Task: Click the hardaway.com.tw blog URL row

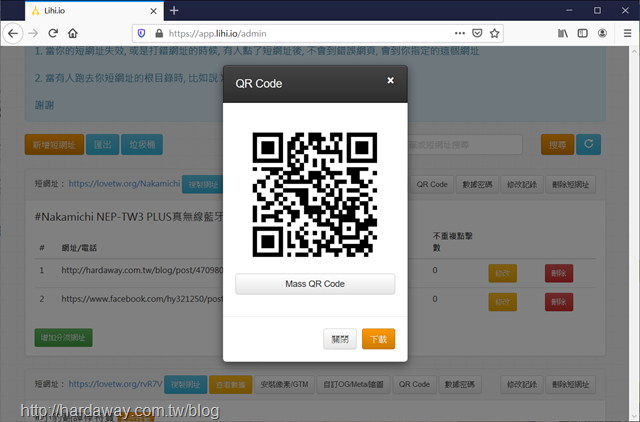Action: (x=142, y=270)
